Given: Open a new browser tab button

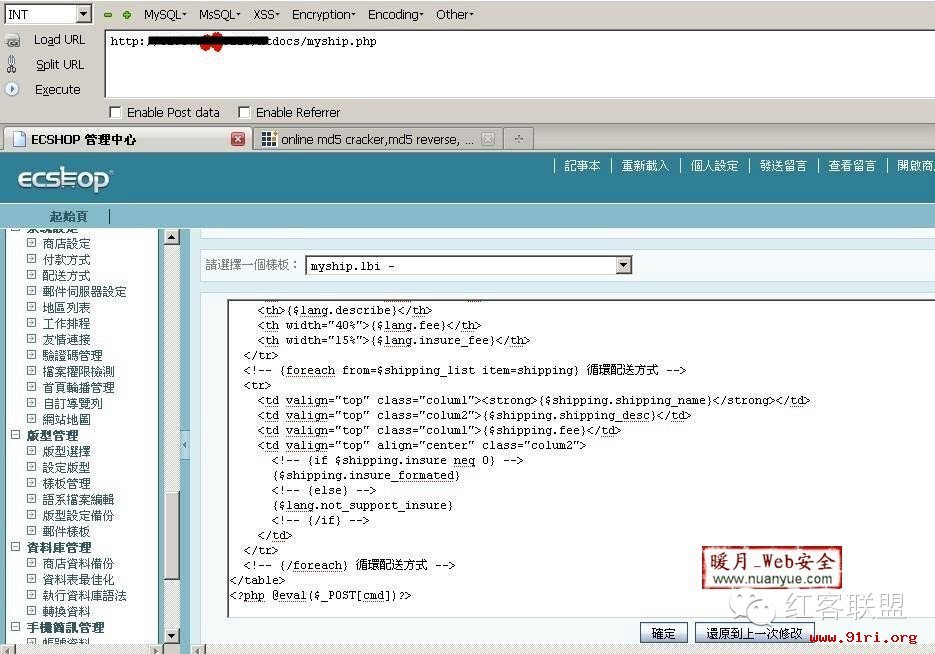Looking at the screenshot, I should click(x=519, y=138).
